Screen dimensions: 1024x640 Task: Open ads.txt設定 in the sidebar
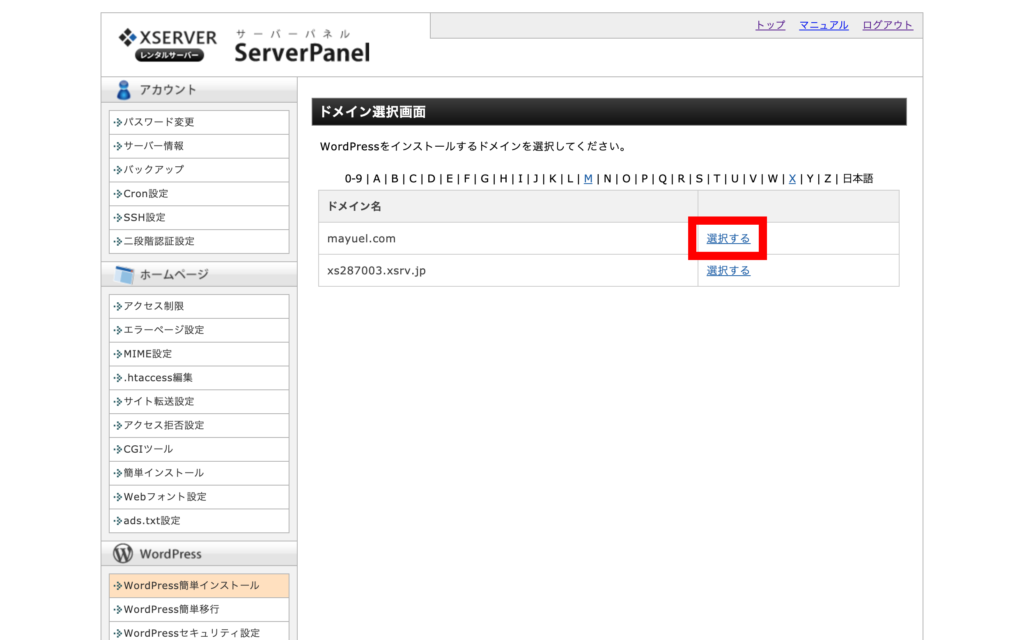pos(199,521)
